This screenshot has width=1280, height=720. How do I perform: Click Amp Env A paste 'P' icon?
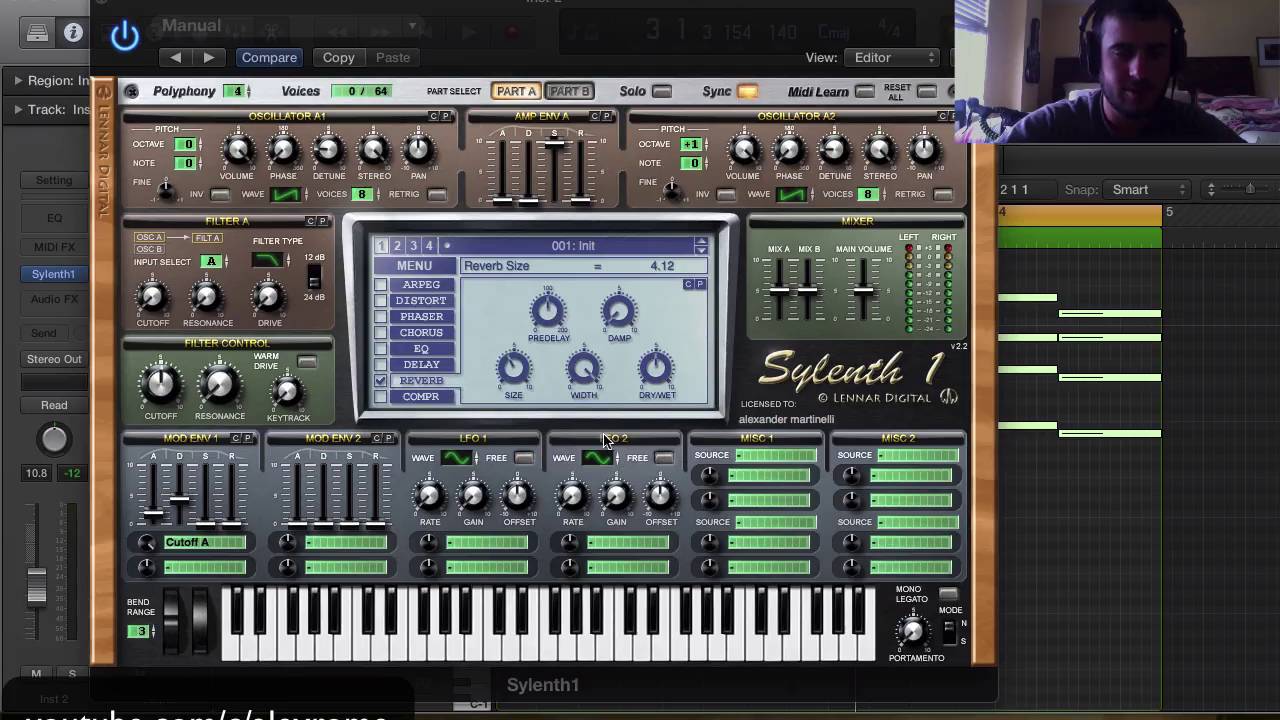tap(606, 116)
